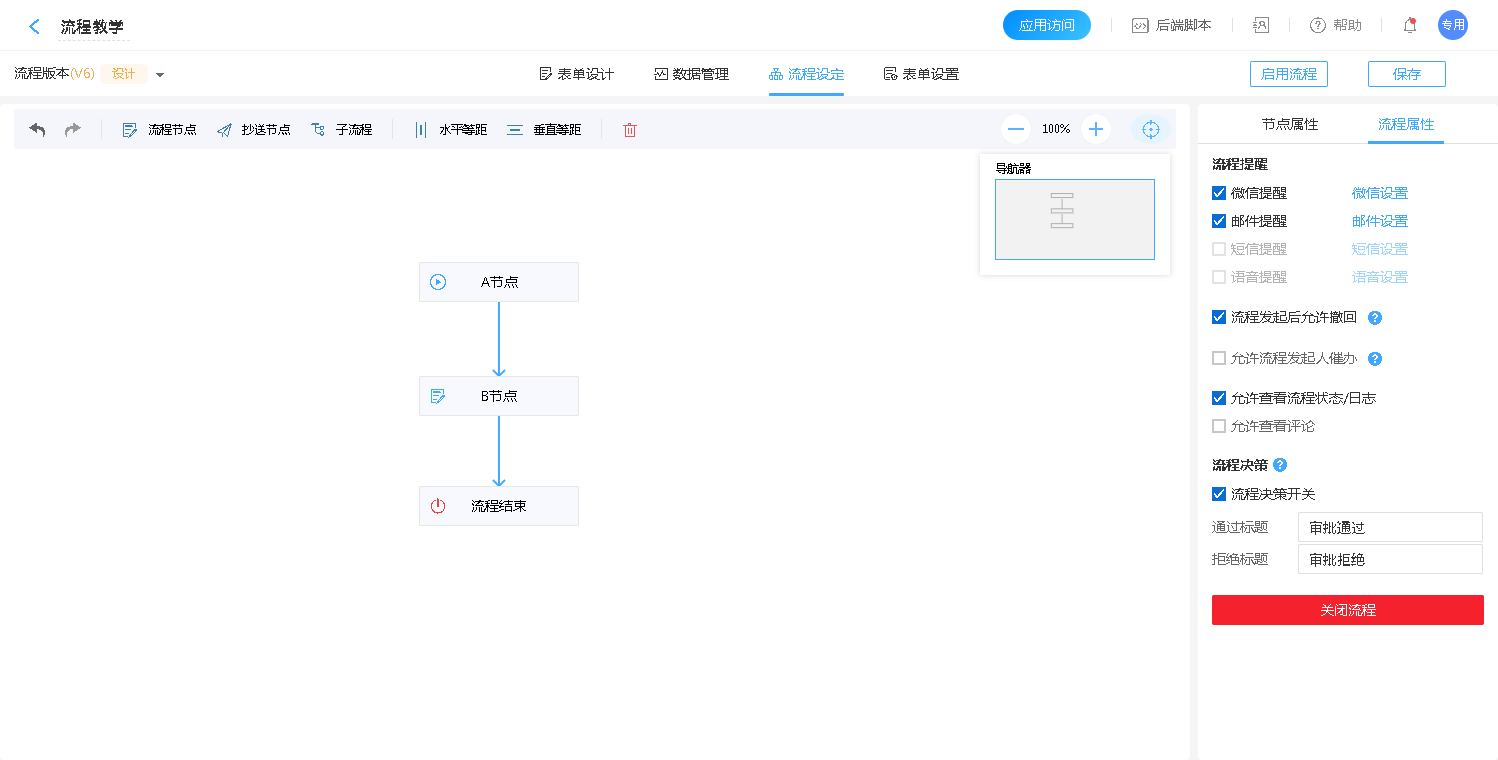Click the red 关闭流程 button
The height and width of the screenshot is (760, 1498).
point(1347,610)
